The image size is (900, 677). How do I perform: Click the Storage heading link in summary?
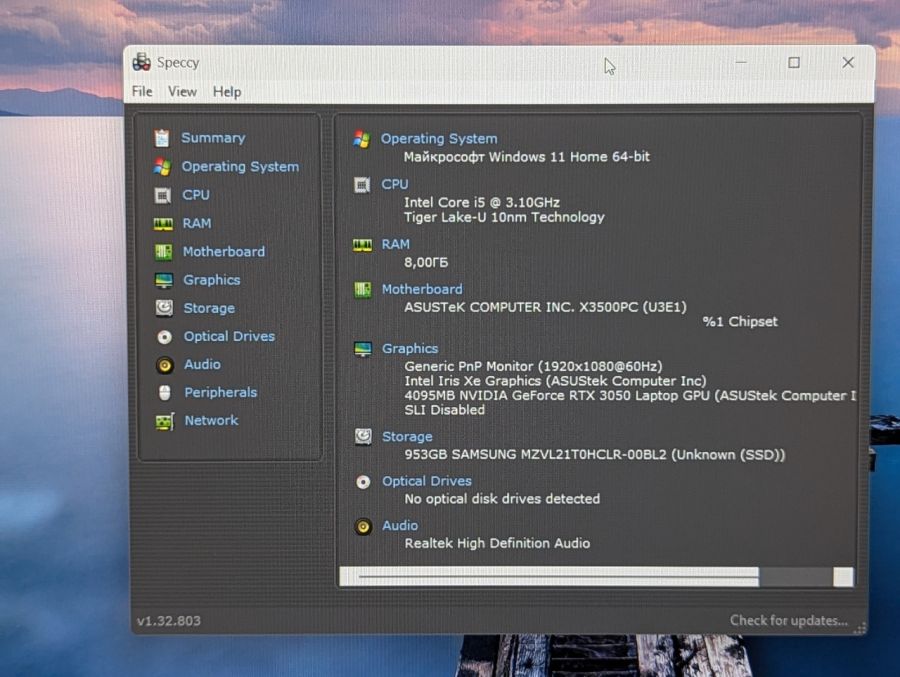pyautogui.click(x=408, y=437)
